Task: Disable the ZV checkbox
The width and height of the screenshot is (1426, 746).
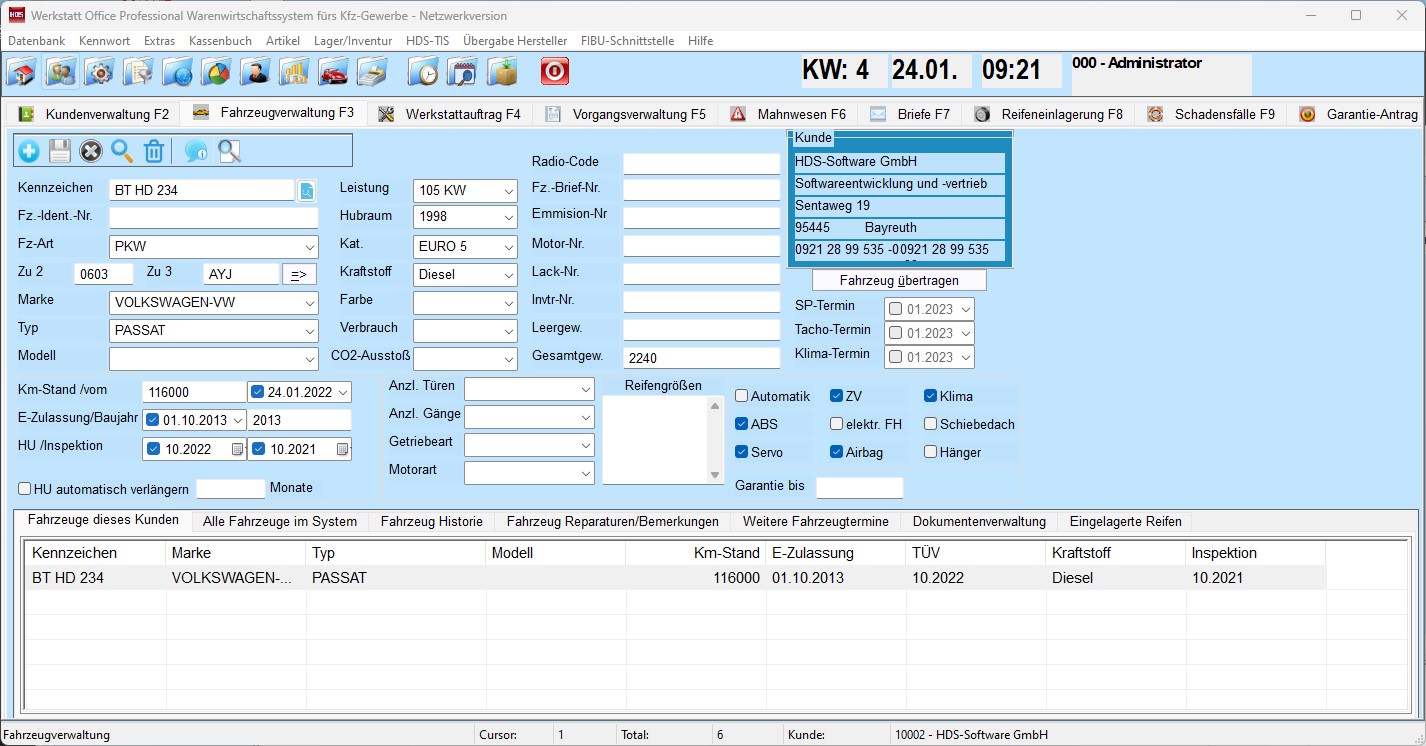Action: 835,396
